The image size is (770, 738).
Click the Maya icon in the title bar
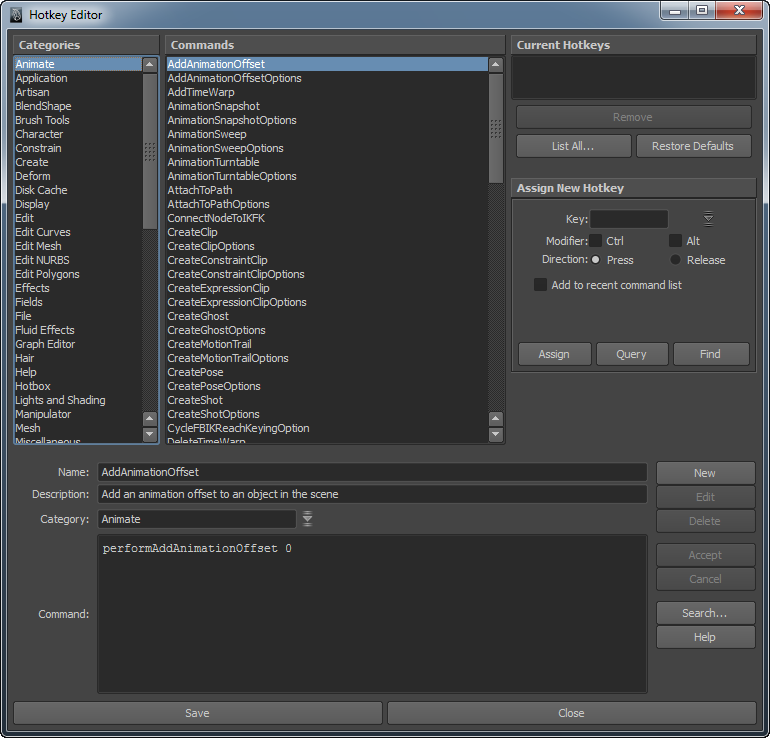(x=15, y=14)
